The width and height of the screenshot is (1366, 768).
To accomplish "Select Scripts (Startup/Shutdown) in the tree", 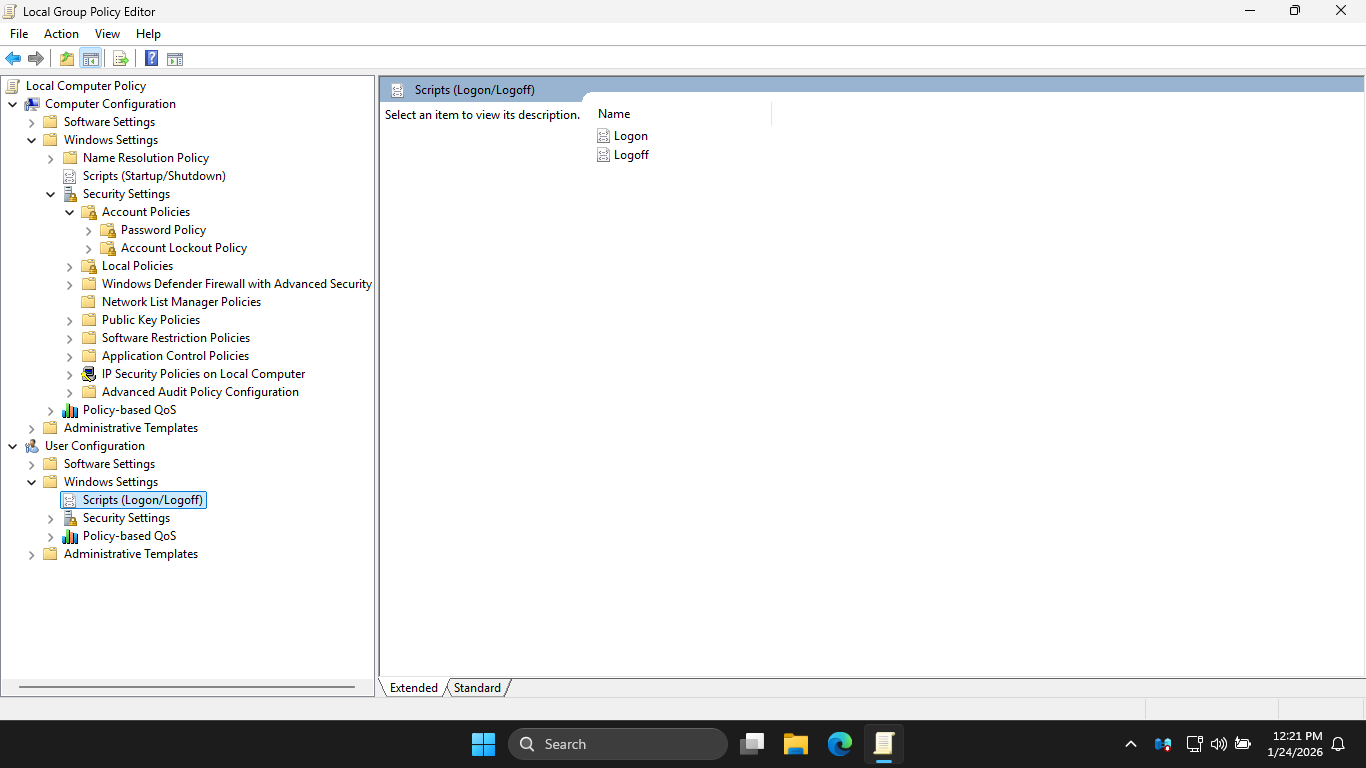I will click(154, 176).
